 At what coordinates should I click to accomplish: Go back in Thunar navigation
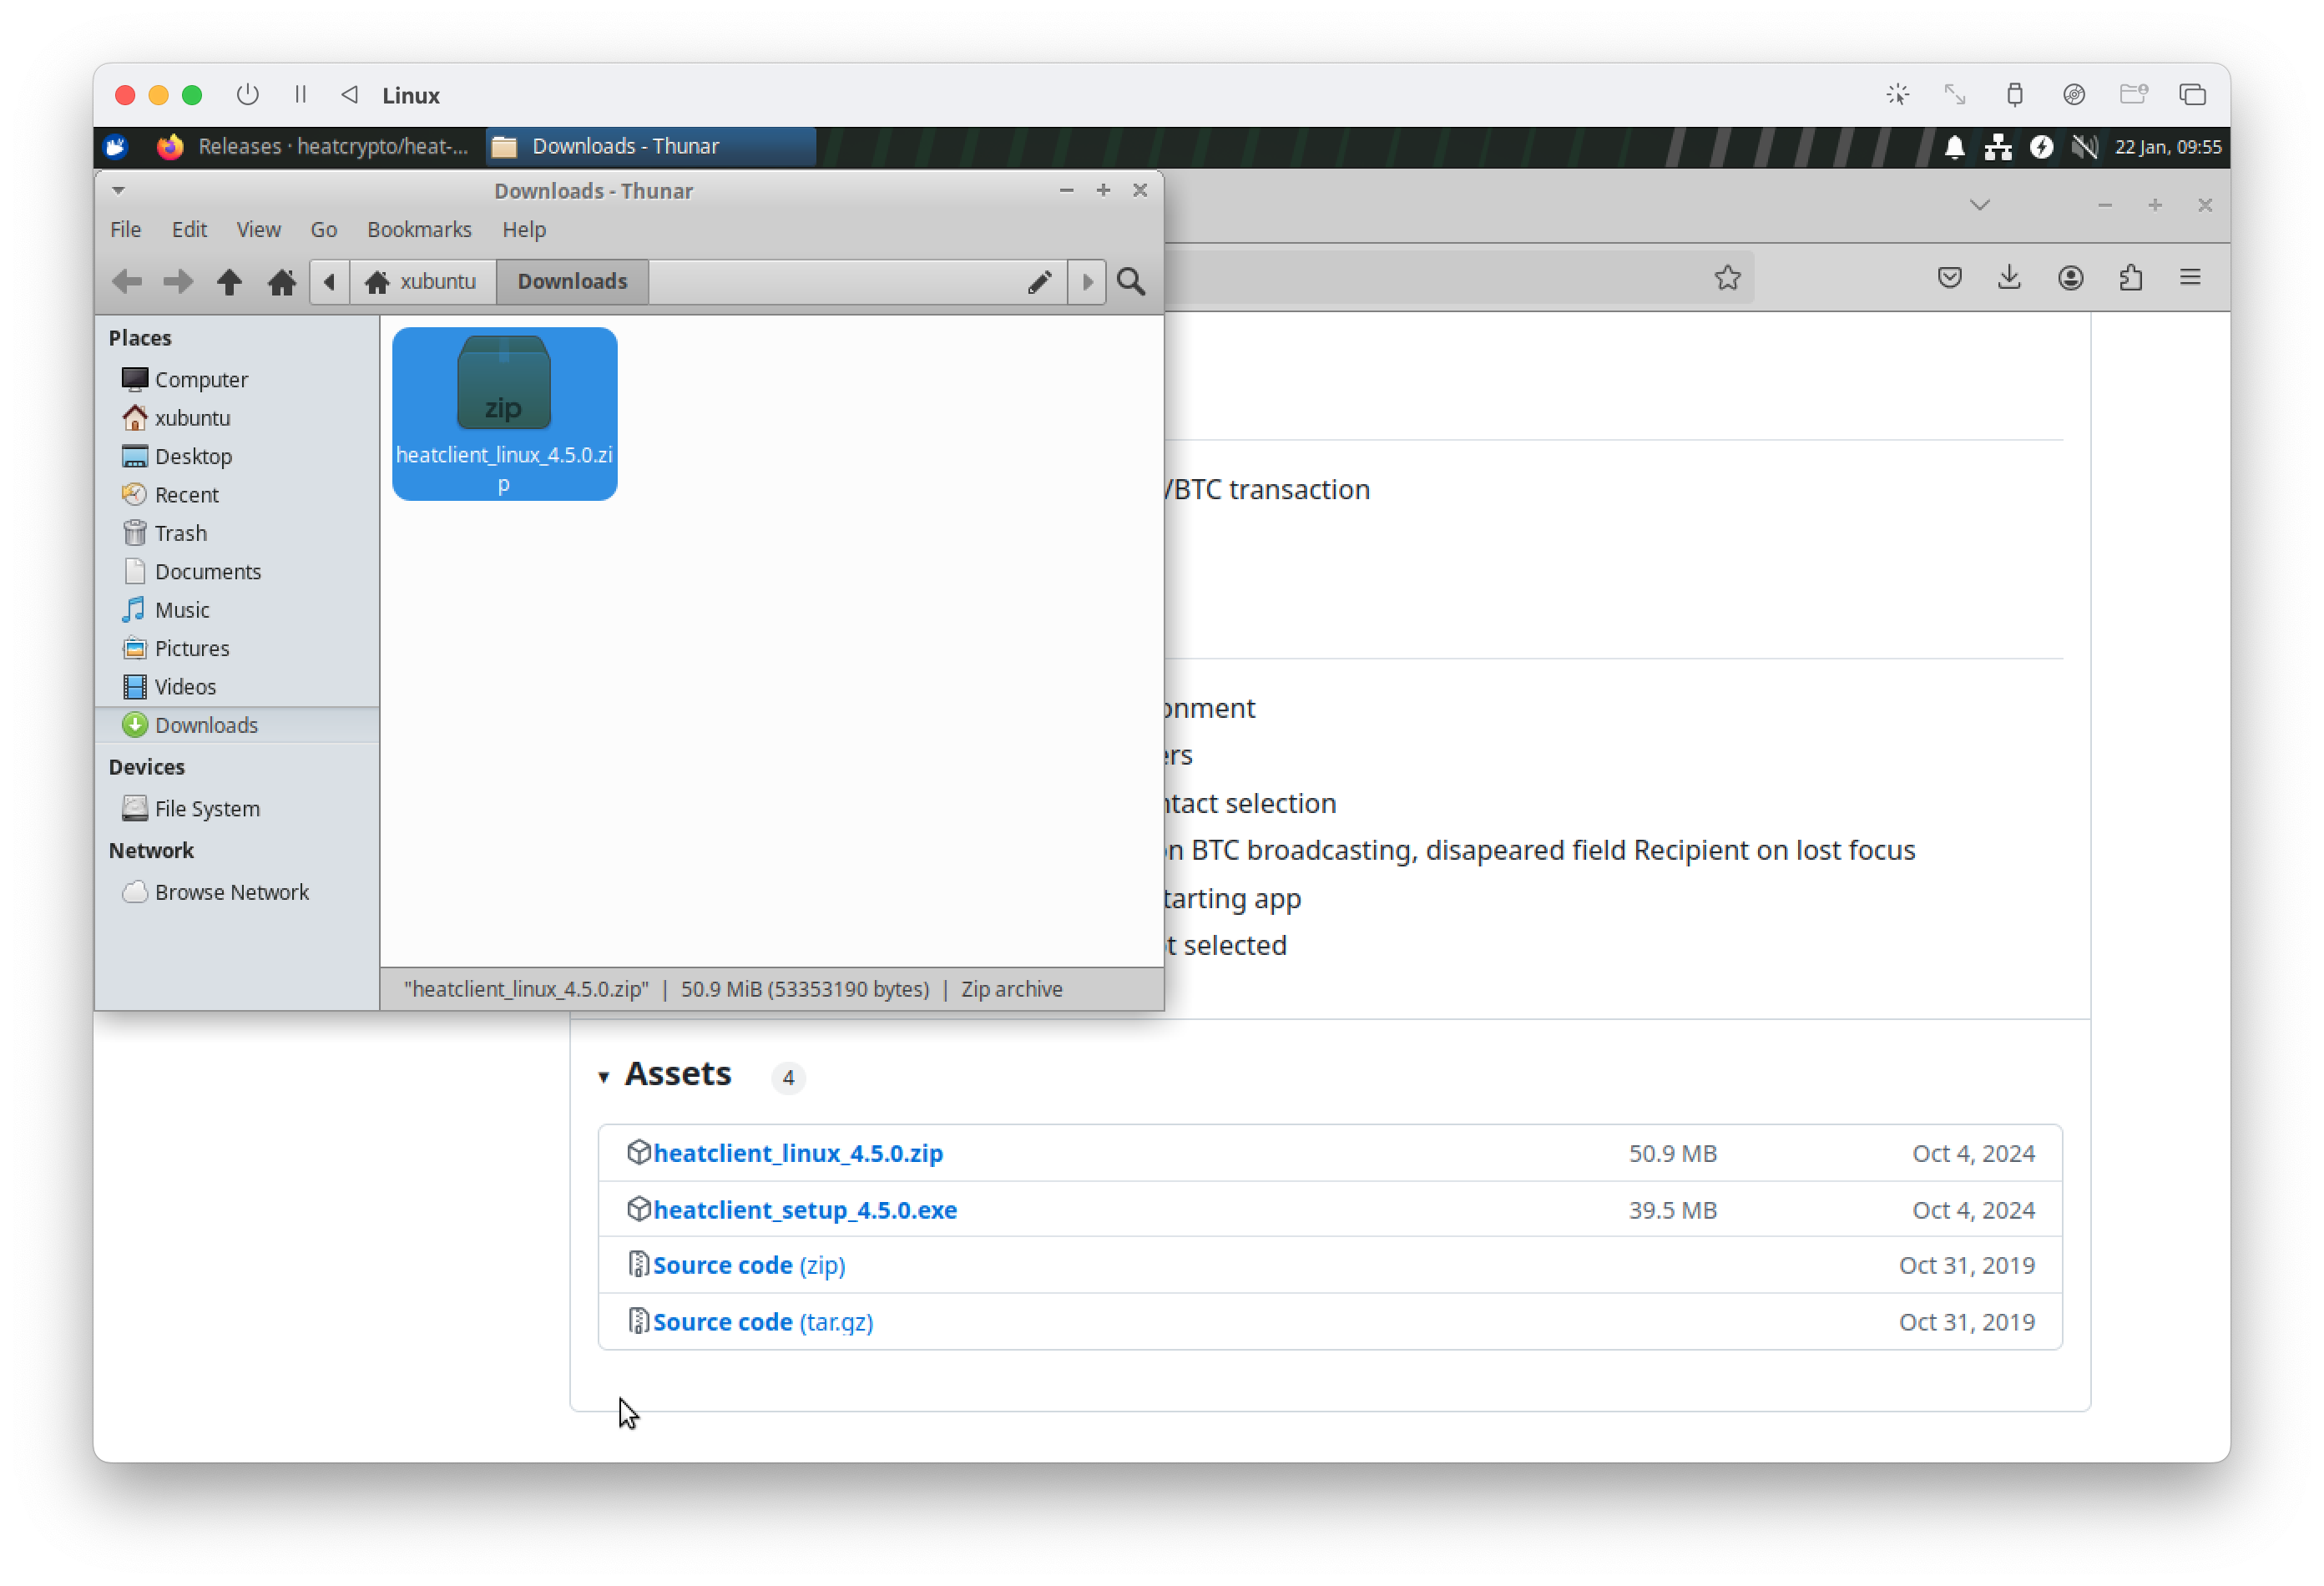[127, 282]
